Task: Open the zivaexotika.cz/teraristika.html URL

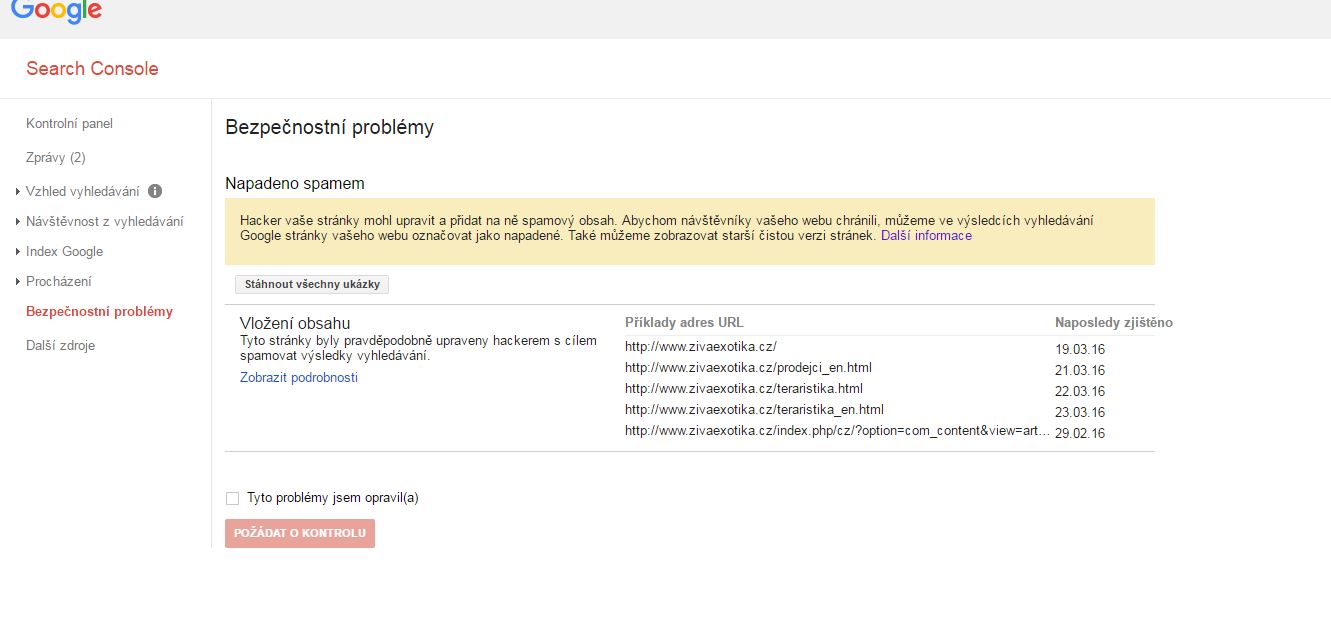Action: pyautogui.click(x=743, y=389)
